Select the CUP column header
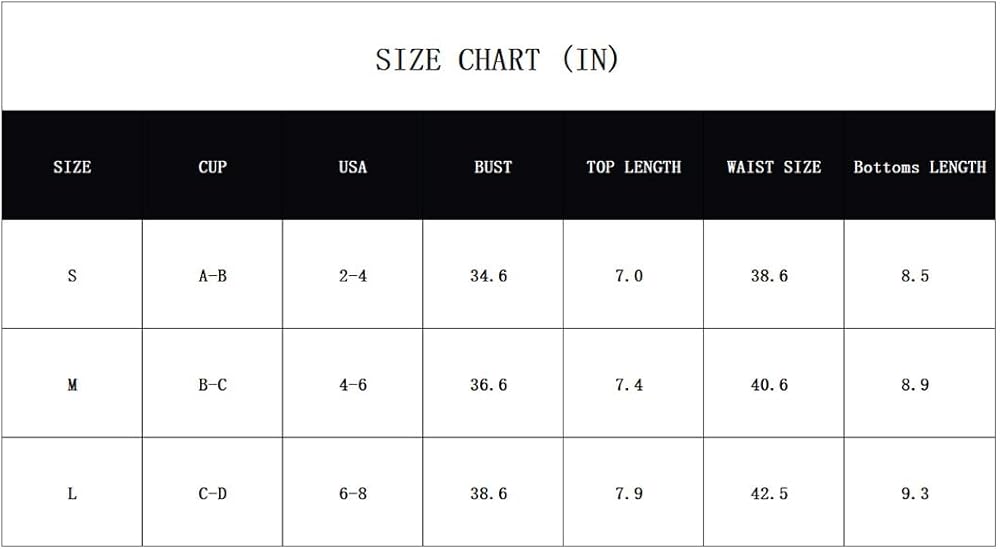The image size is (1000, 549). tap(212, 167)
